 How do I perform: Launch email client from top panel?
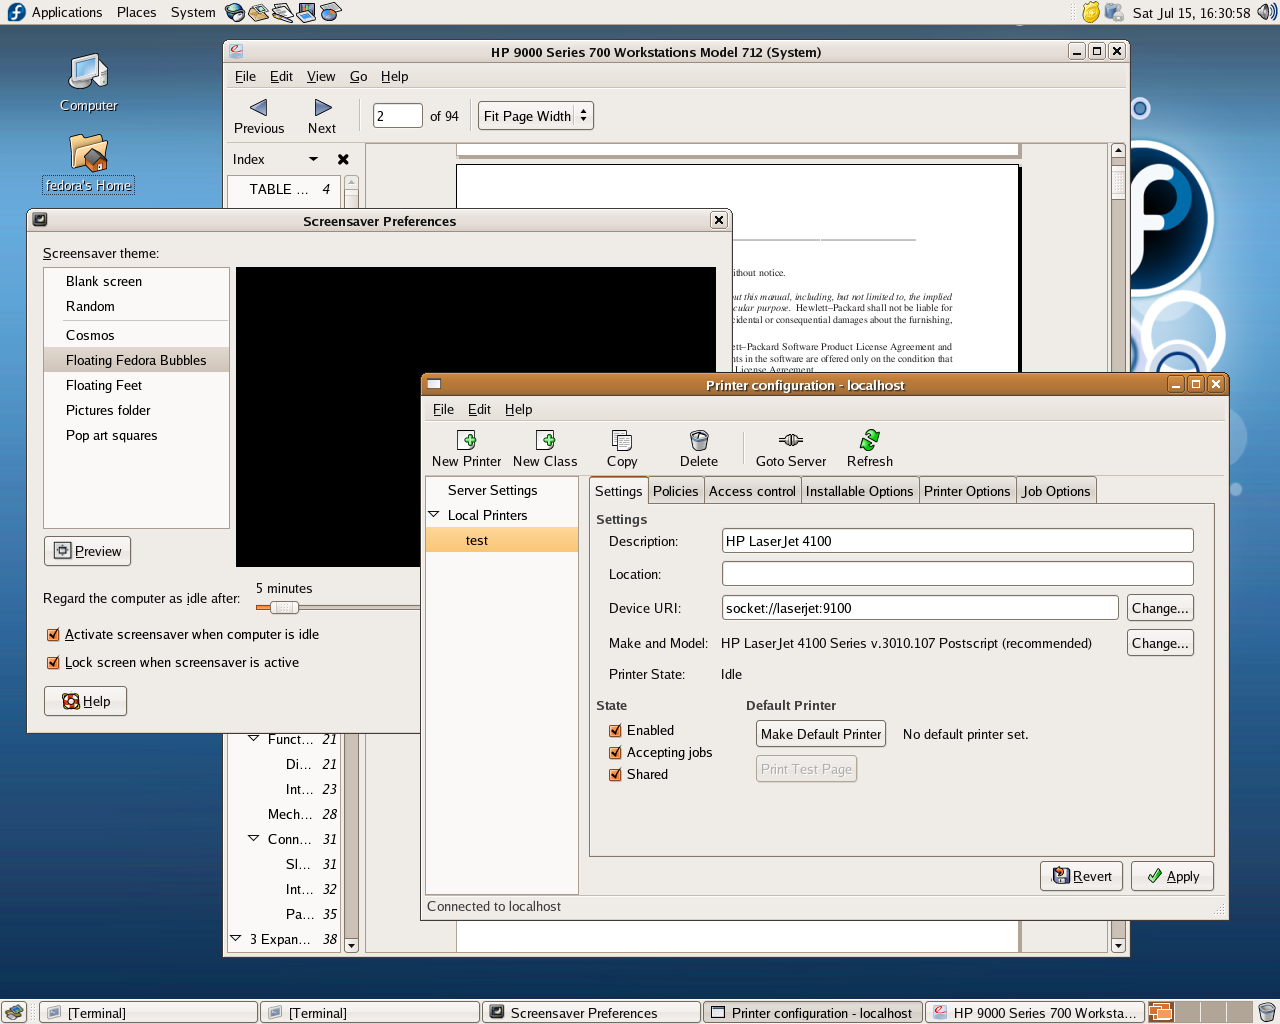(x=259, y=12)
